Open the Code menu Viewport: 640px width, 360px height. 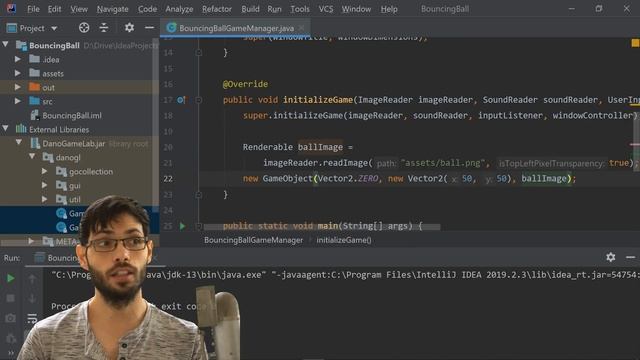point(147,9)
